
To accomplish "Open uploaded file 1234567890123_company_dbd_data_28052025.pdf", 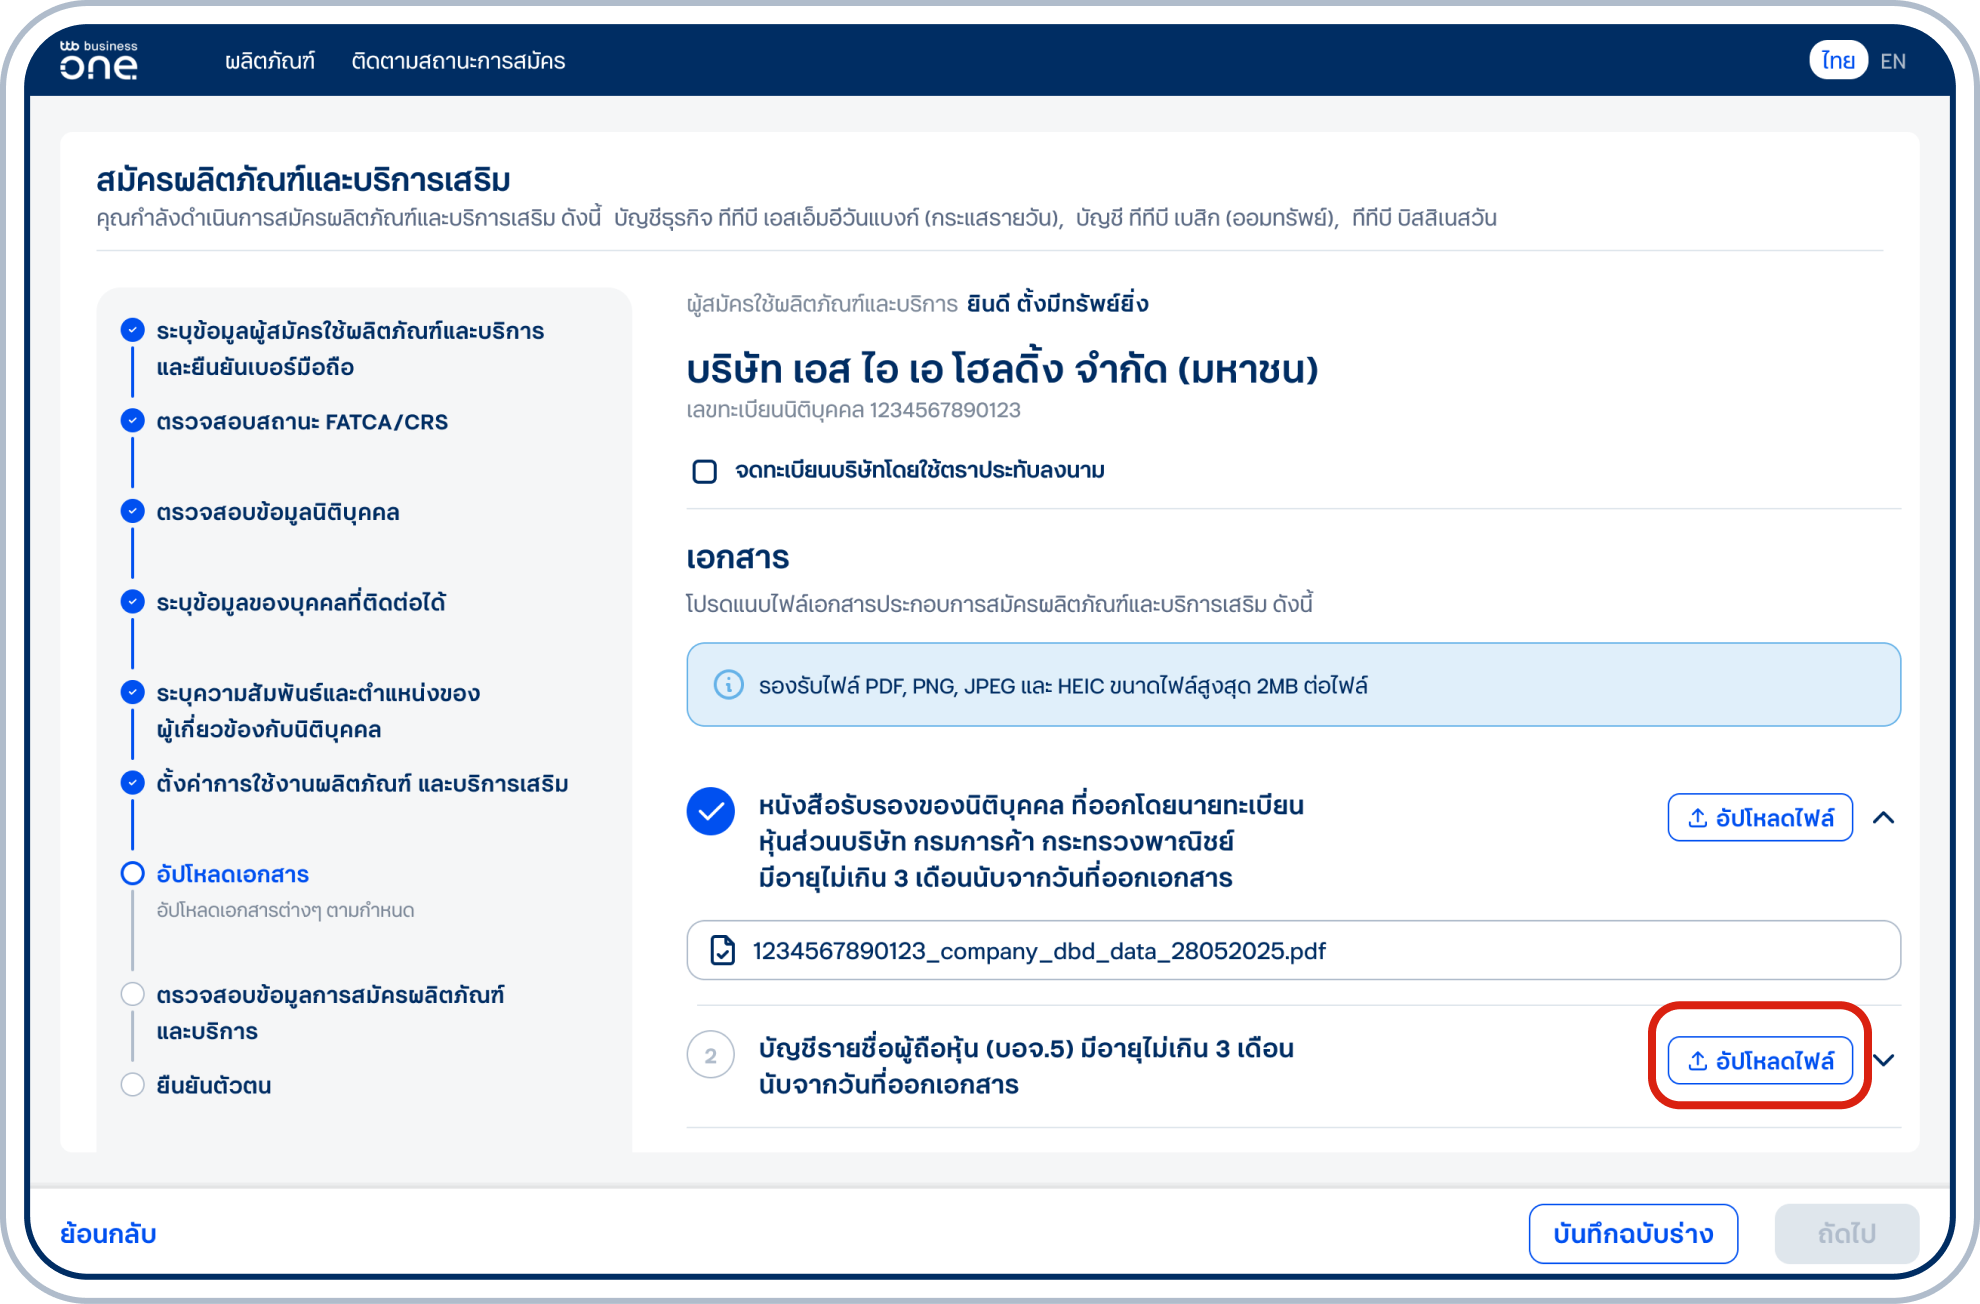I will pos(1038,950).
